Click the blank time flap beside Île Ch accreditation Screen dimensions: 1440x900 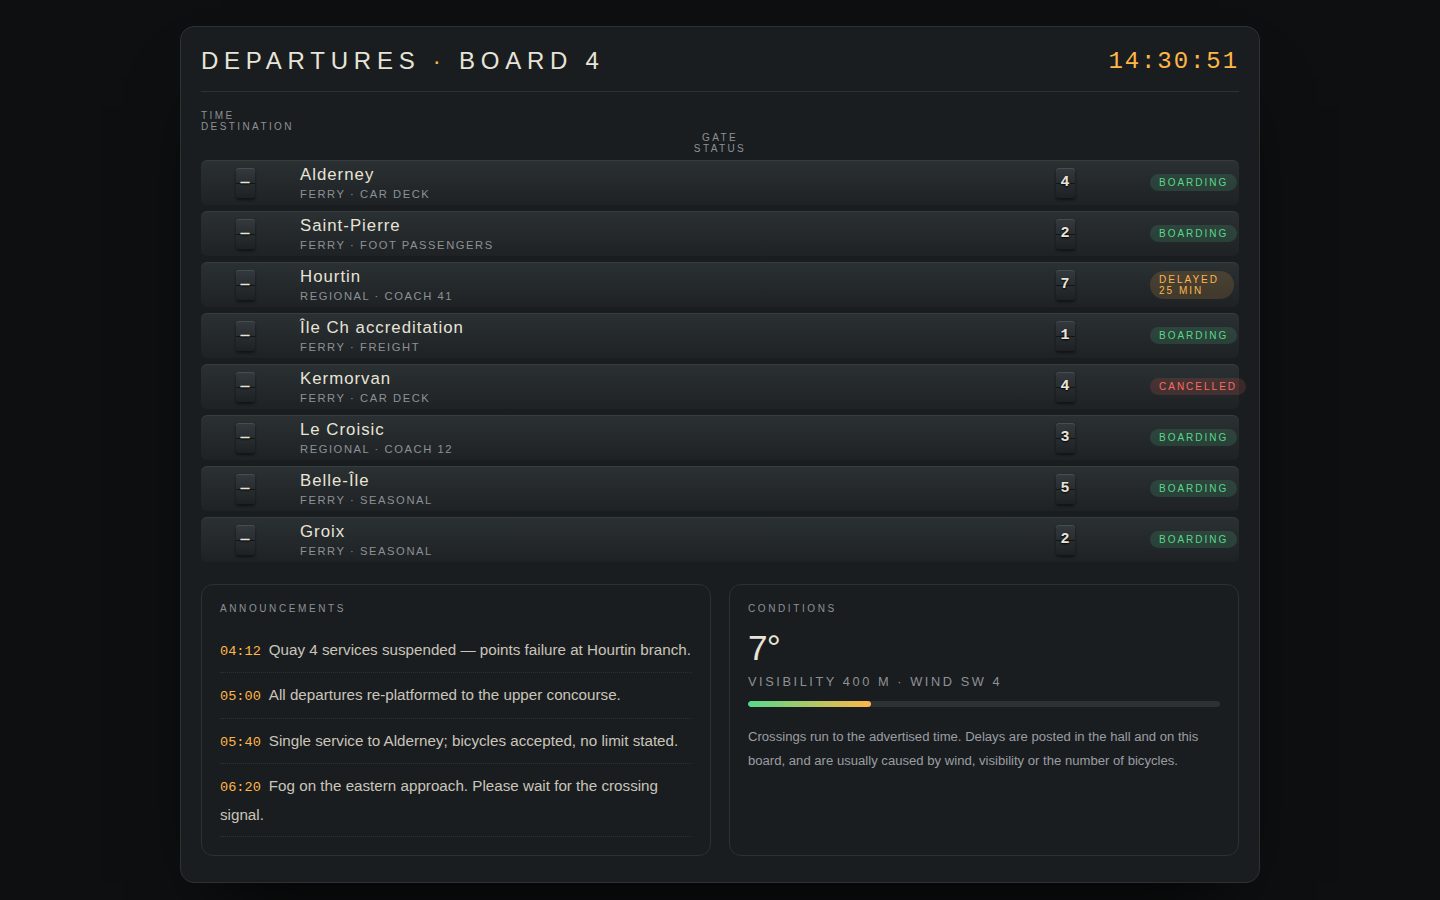(x=245, y=335)
